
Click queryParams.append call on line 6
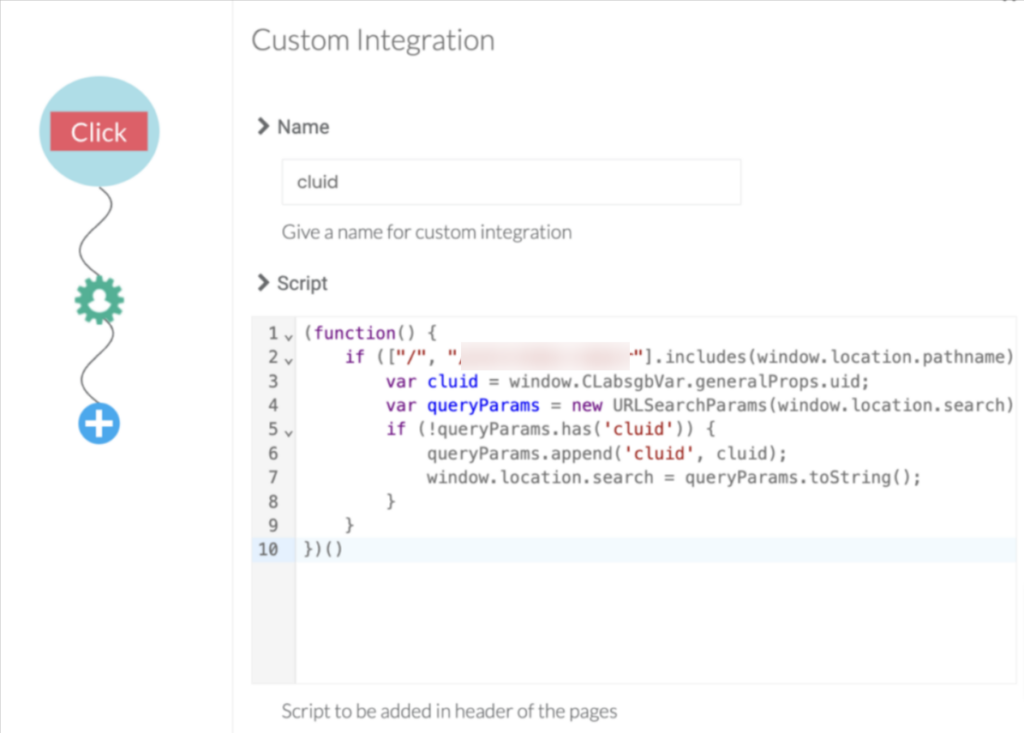click(607, 453)
